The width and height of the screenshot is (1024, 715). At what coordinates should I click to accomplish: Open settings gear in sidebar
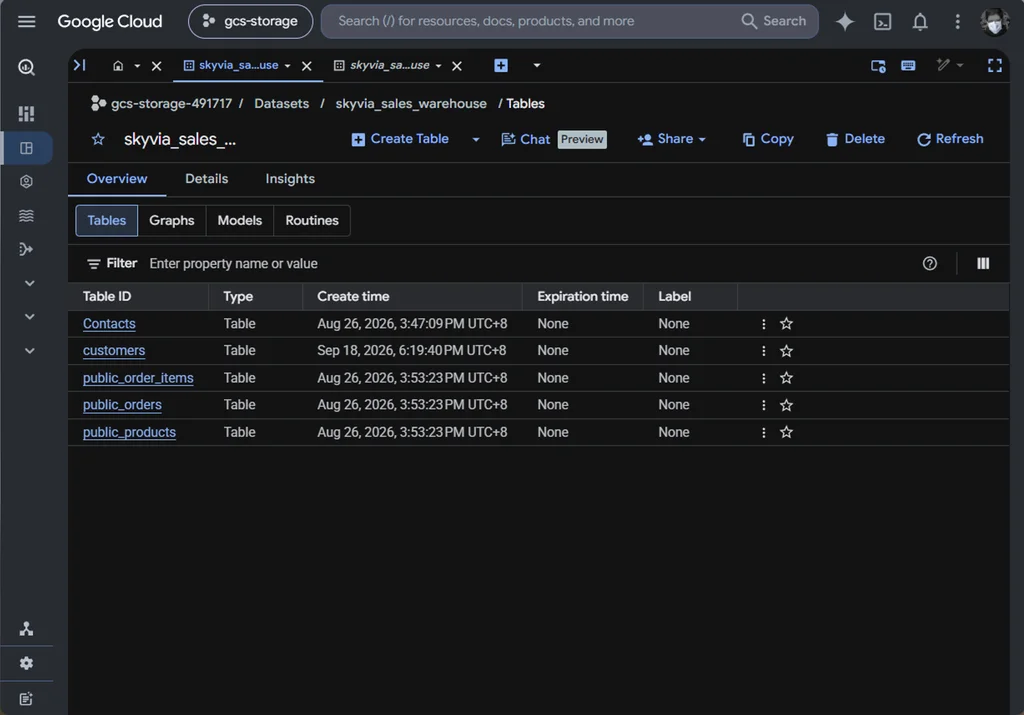tap(26, 663)
